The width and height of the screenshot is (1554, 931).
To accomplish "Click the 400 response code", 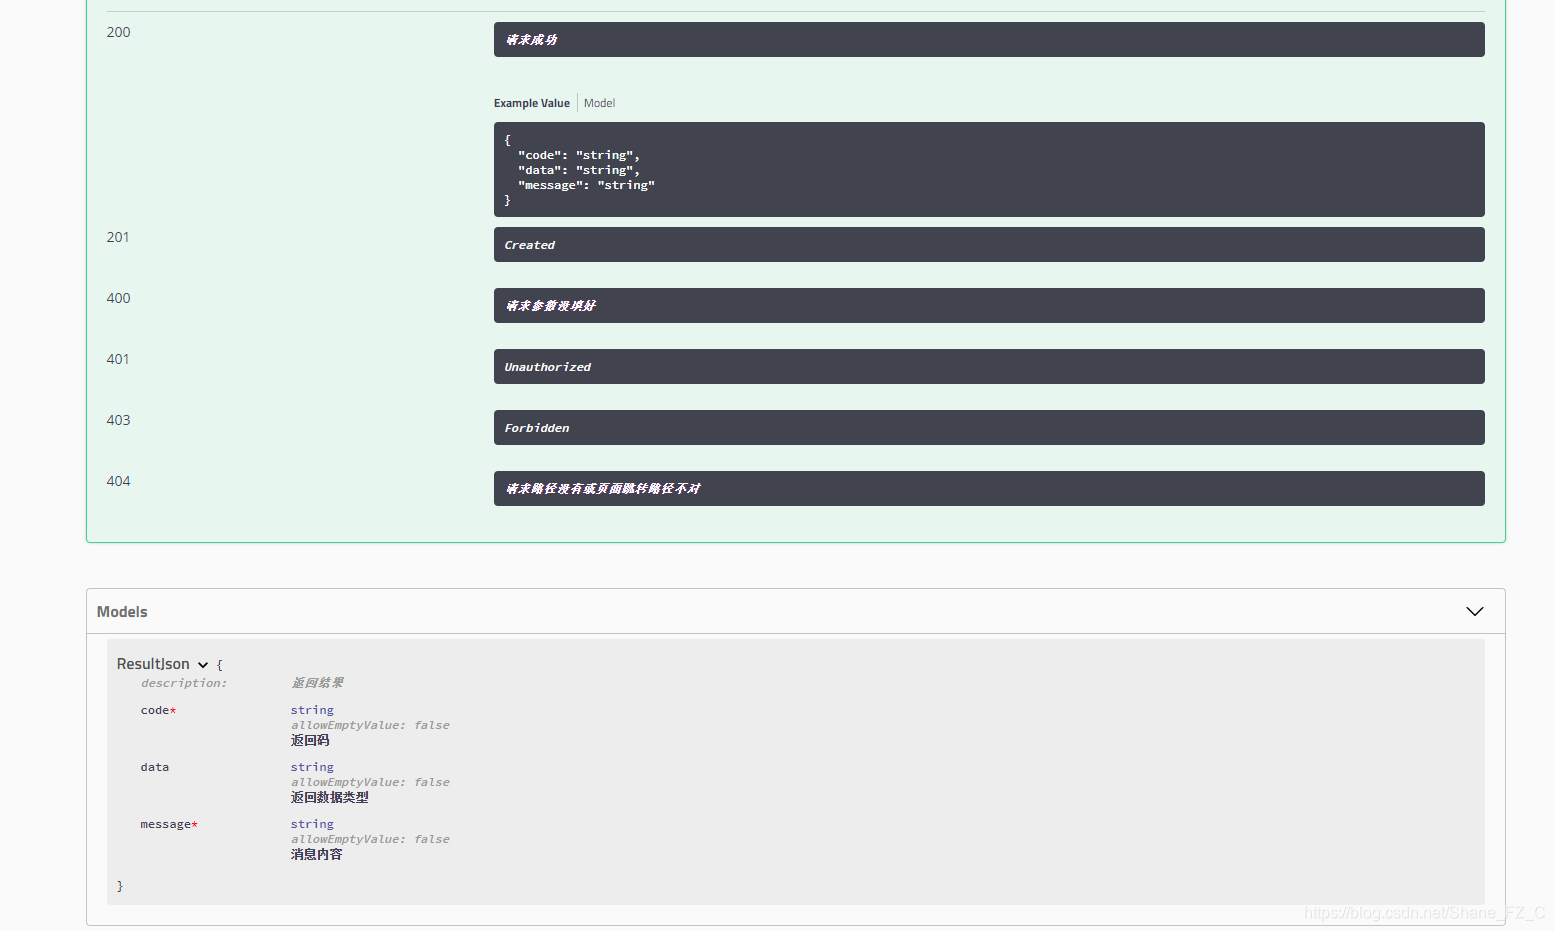I will [118, 298].
